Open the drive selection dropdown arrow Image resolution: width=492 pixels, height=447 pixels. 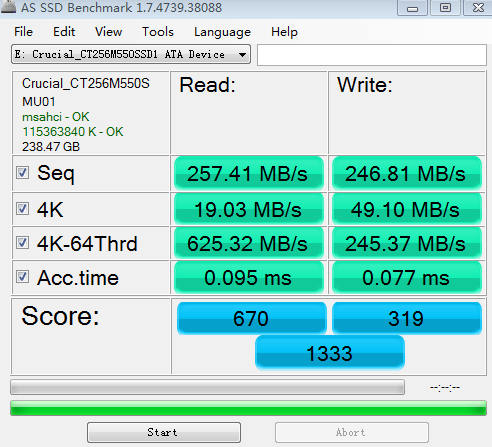[243, 54]
